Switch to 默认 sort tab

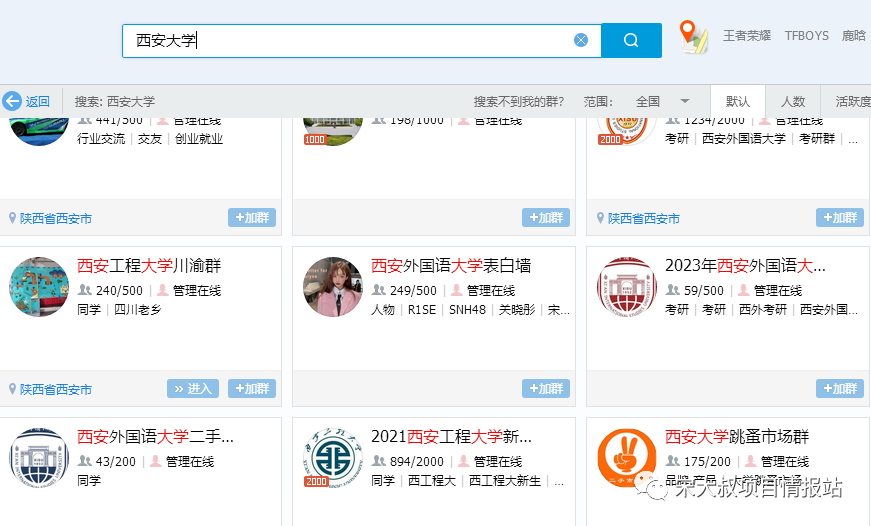point(738,102)
